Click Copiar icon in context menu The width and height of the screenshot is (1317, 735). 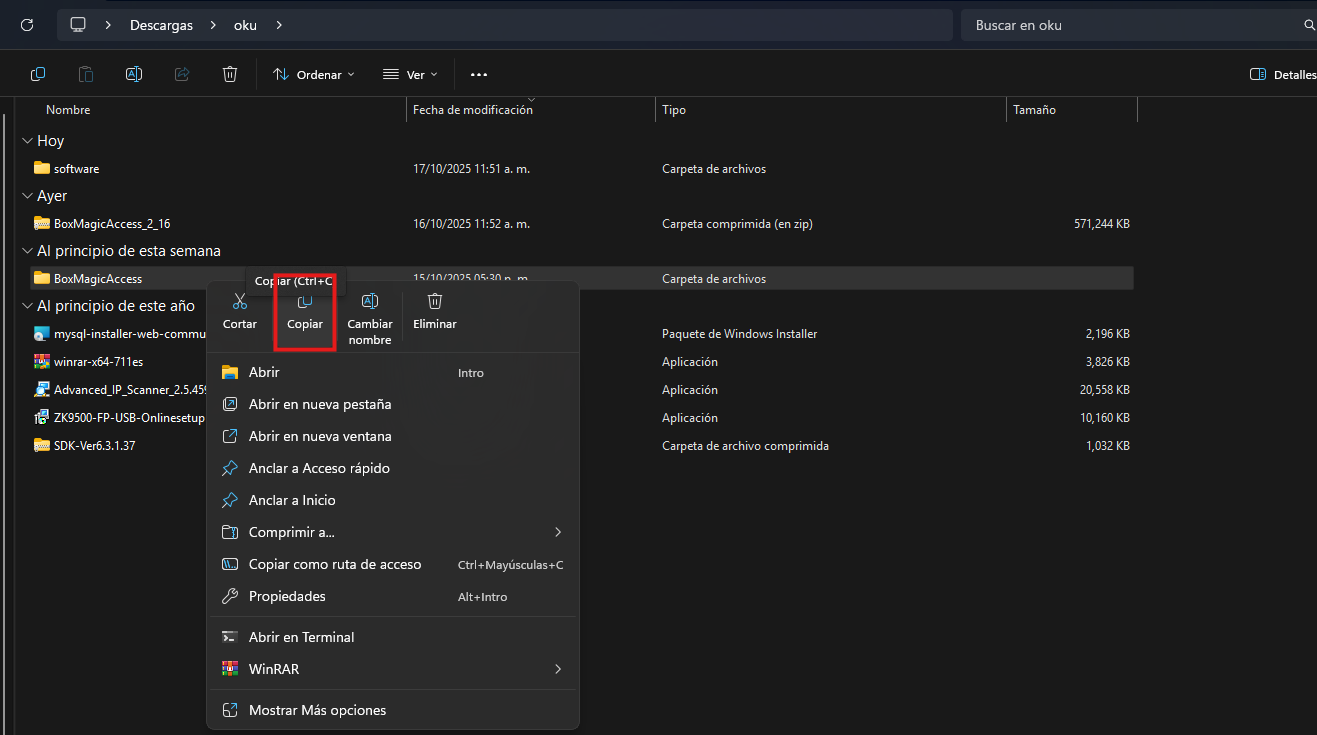point(305,302)
